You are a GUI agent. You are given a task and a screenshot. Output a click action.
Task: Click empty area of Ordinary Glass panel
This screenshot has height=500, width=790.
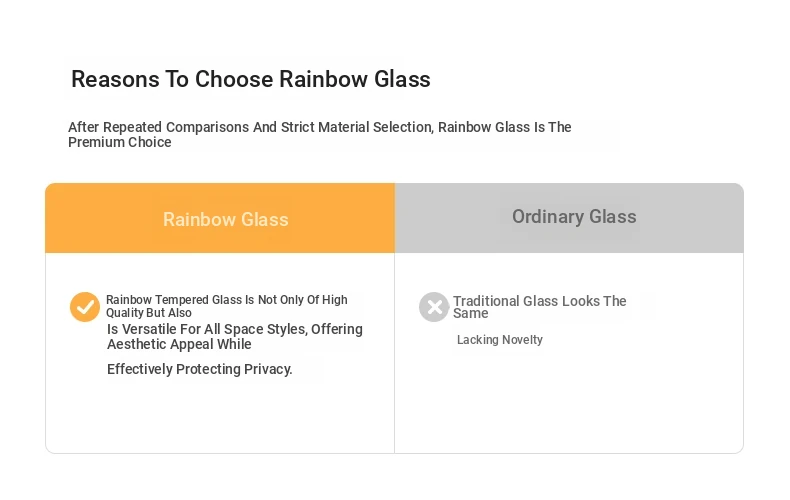coord(569,403)
